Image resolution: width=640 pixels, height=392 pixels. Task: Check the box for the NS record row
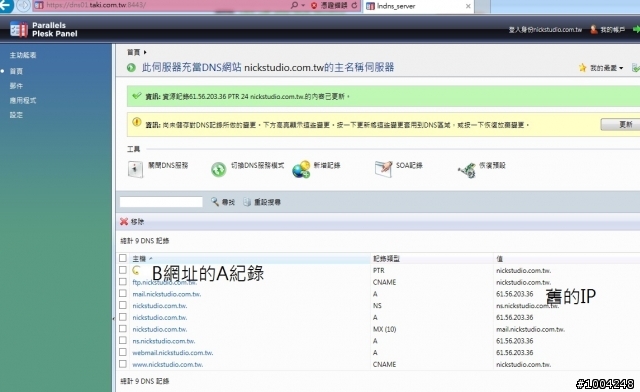(x=123, y=305)
